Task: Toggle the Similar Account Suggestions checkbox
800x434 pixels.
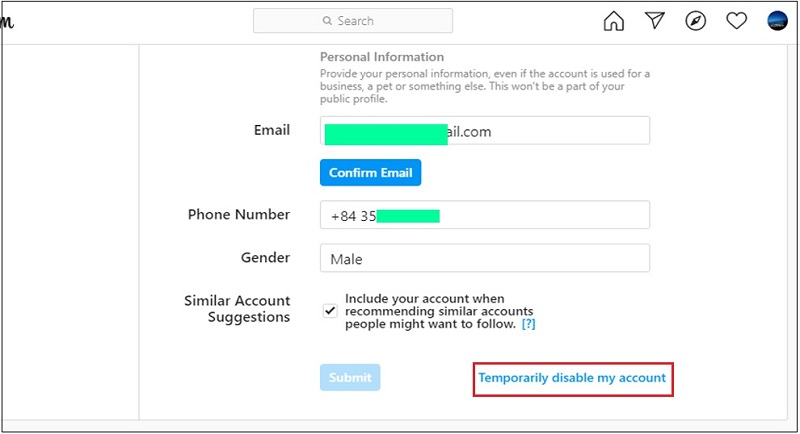Action: click(x=331, y=311)
